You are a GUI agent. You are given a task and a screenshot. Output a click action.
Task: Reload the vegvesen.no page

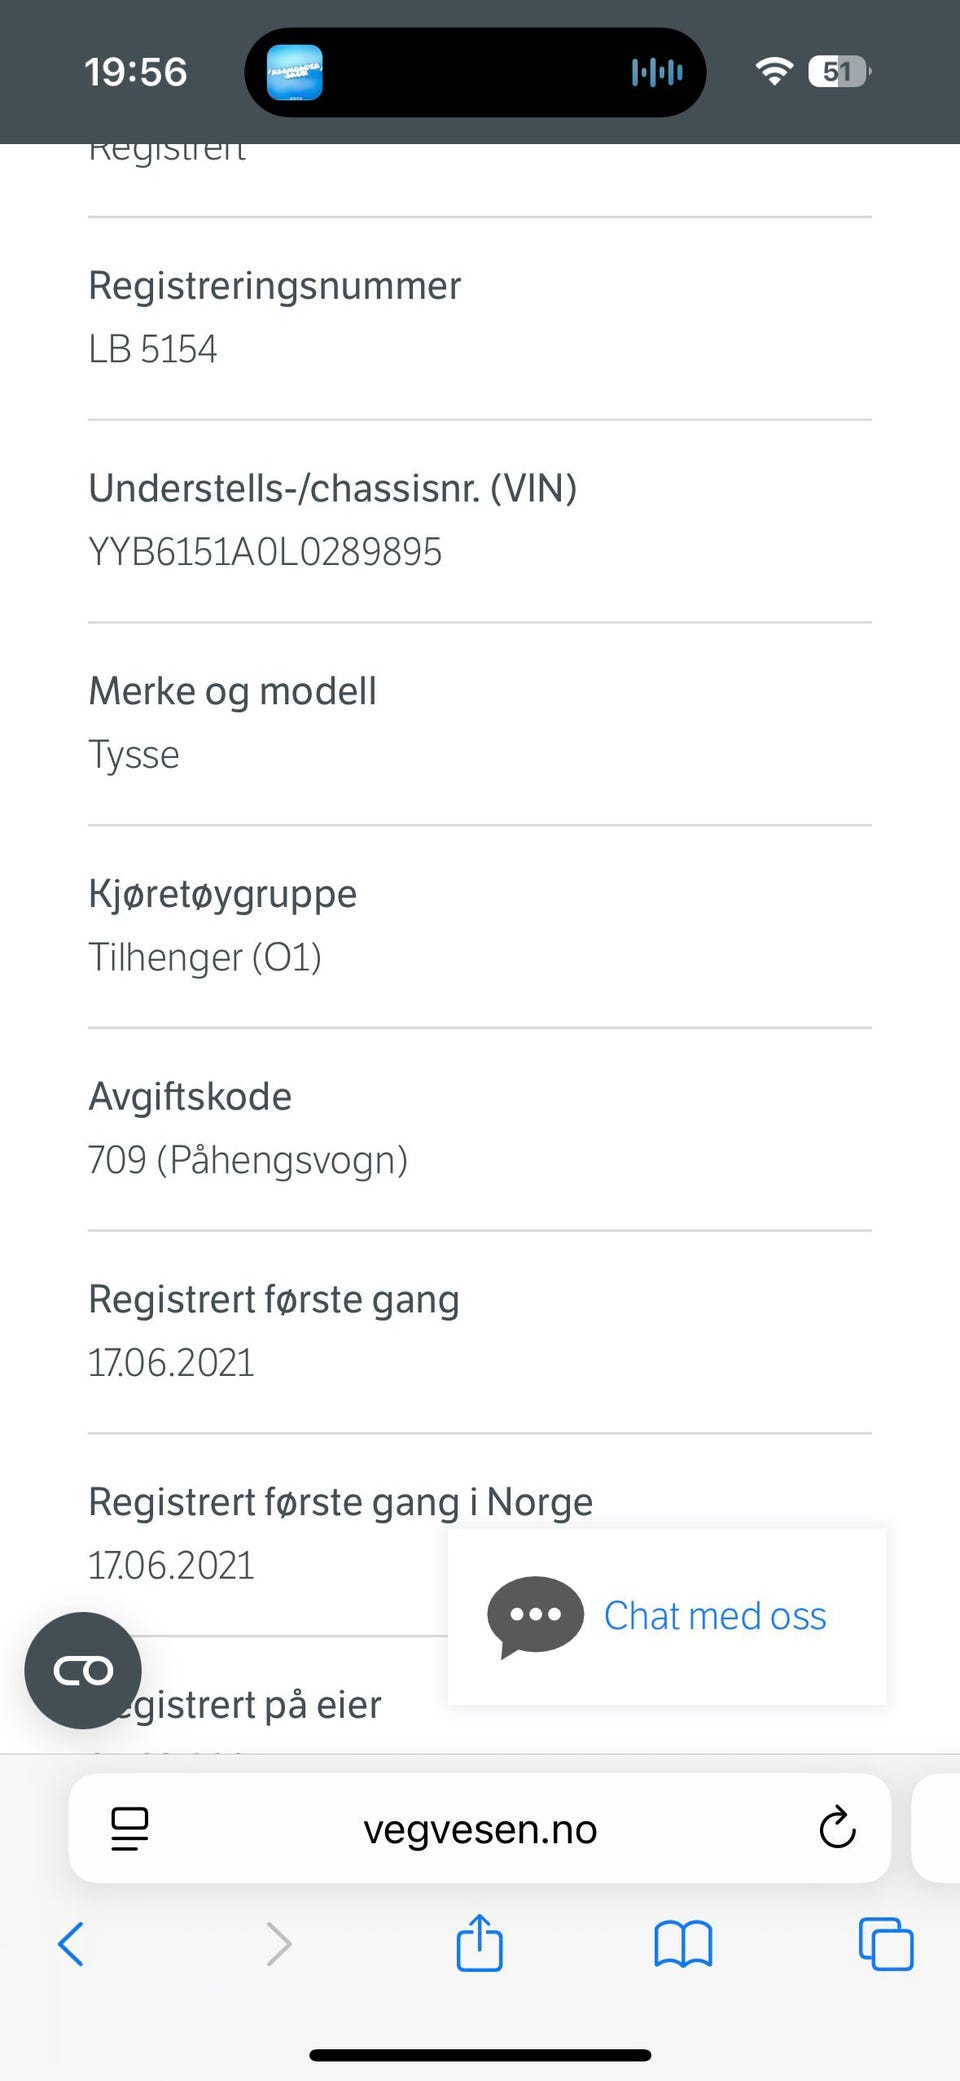(837, 1829)
